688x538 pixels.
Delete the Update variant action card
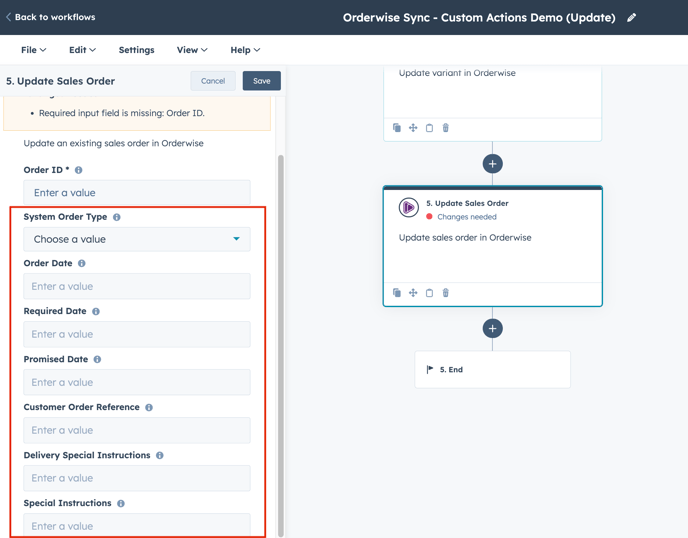445,128
